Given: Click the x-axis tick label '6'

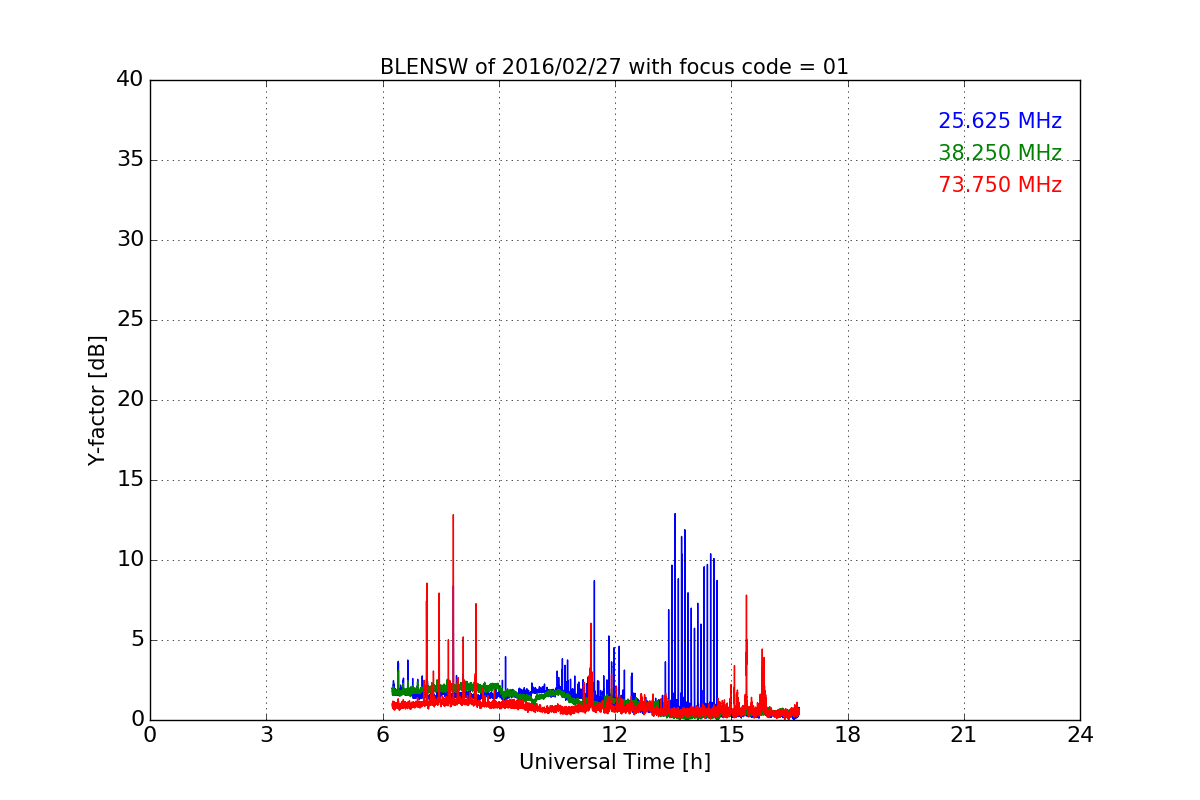Looking at the screenshot, I should click(383, 735).
